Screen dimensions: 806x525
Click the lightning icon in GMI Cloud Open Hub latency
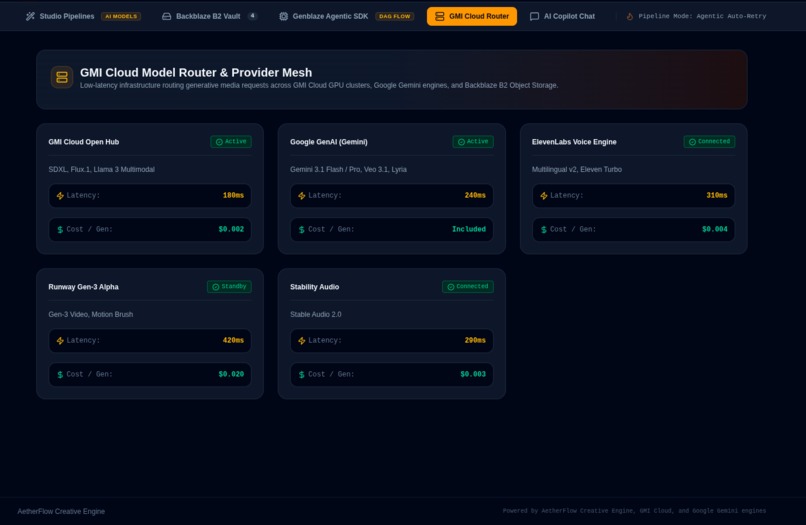(x=60, y=196)
